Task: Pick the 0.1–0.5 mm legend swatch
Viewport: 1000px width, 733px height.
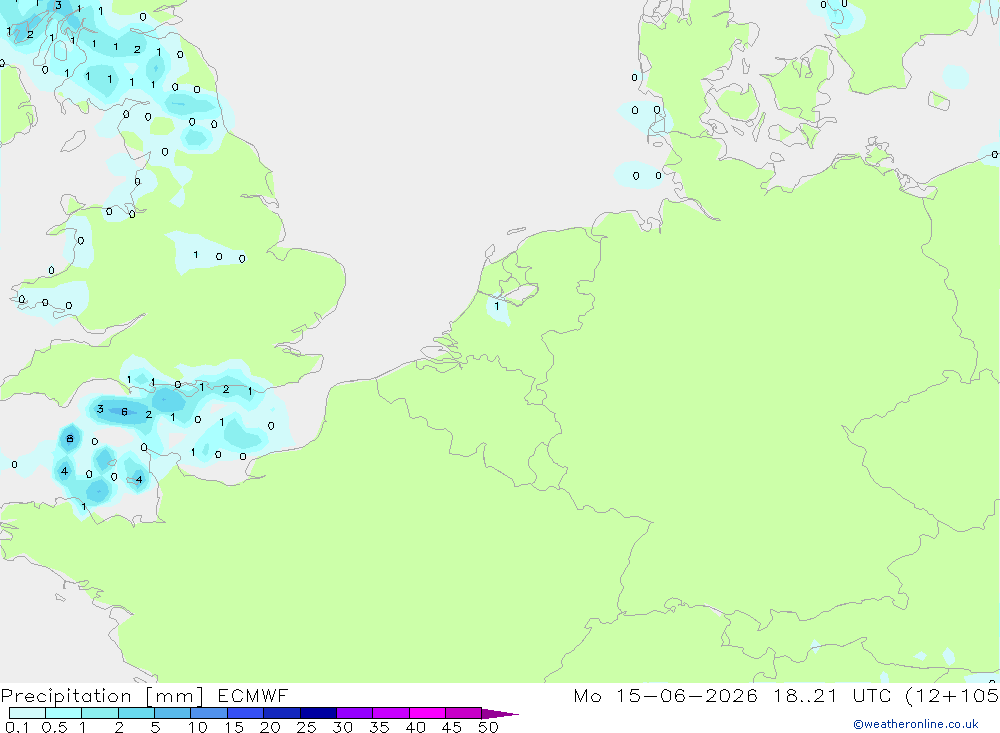Action: 27,713
